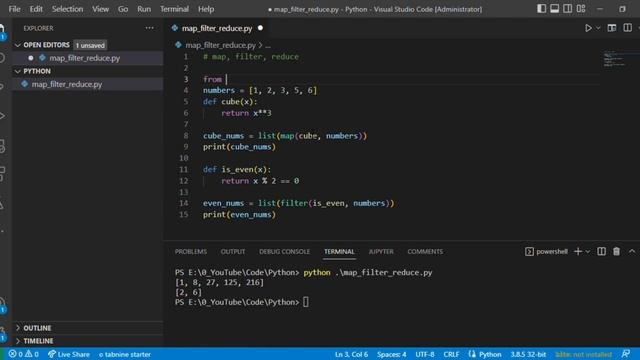Toggle secondary side bar layout icon
640x360 pixels.
click(567, 9)
